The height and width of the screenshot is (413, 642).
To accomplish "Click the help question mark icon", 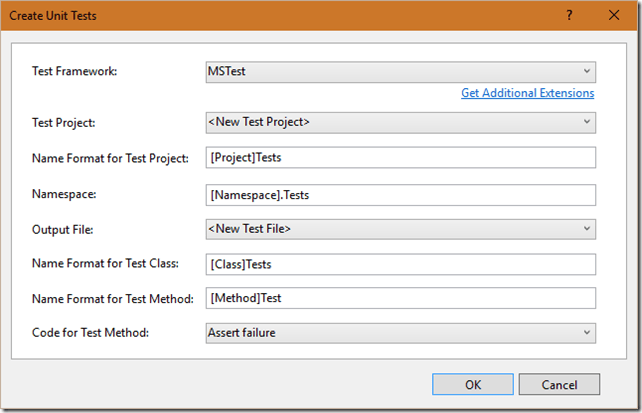I will (568, 15).
